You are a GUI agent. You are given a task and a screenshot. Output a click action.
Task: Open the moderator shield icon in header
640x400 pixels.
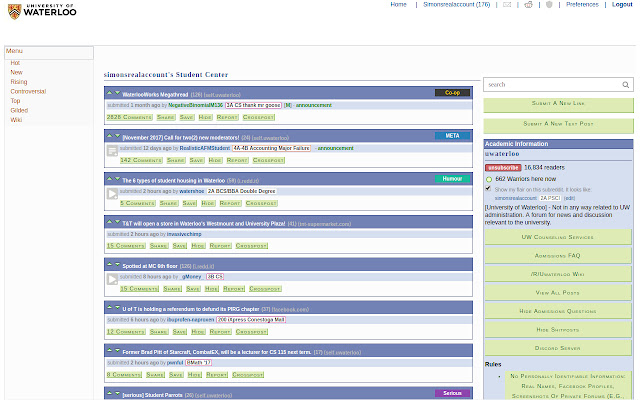(549, 4)
